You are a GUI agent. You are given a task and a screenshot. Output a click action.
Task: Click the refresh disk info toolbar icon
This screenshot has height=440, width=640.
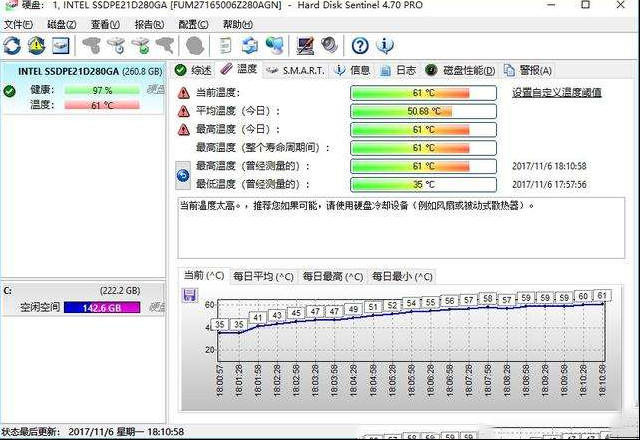pos(12,45)
